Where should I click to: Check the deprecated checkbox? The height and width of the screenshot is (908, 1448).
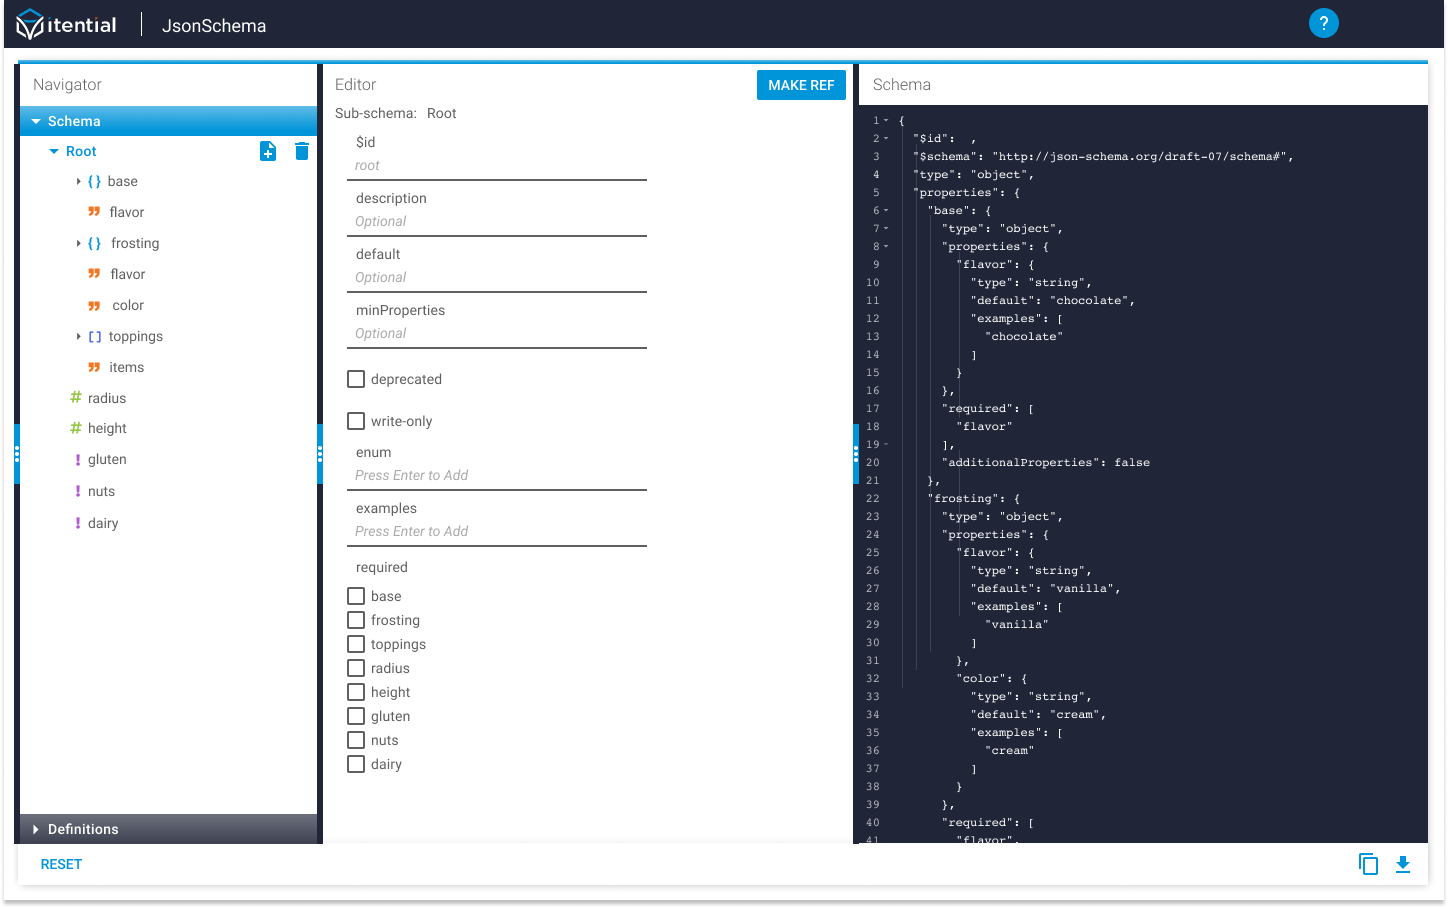[356, 379]
